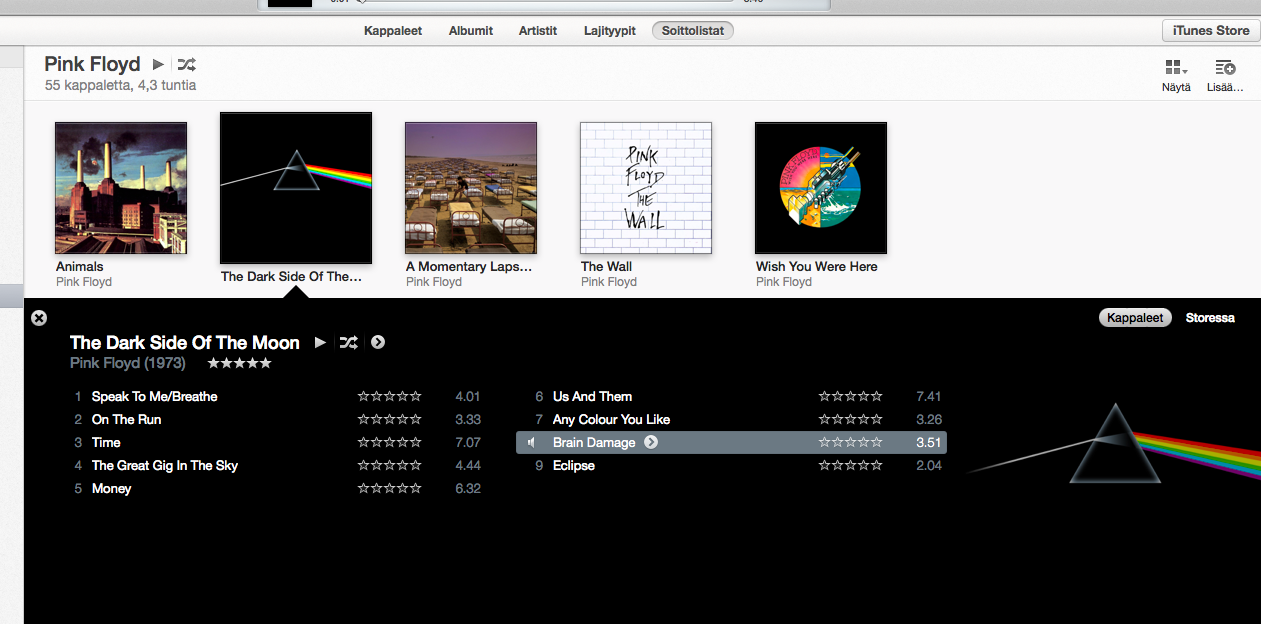Switch to the Lajityypit tab
This screenshot has height=624, width=1261.
pos(610,31)
